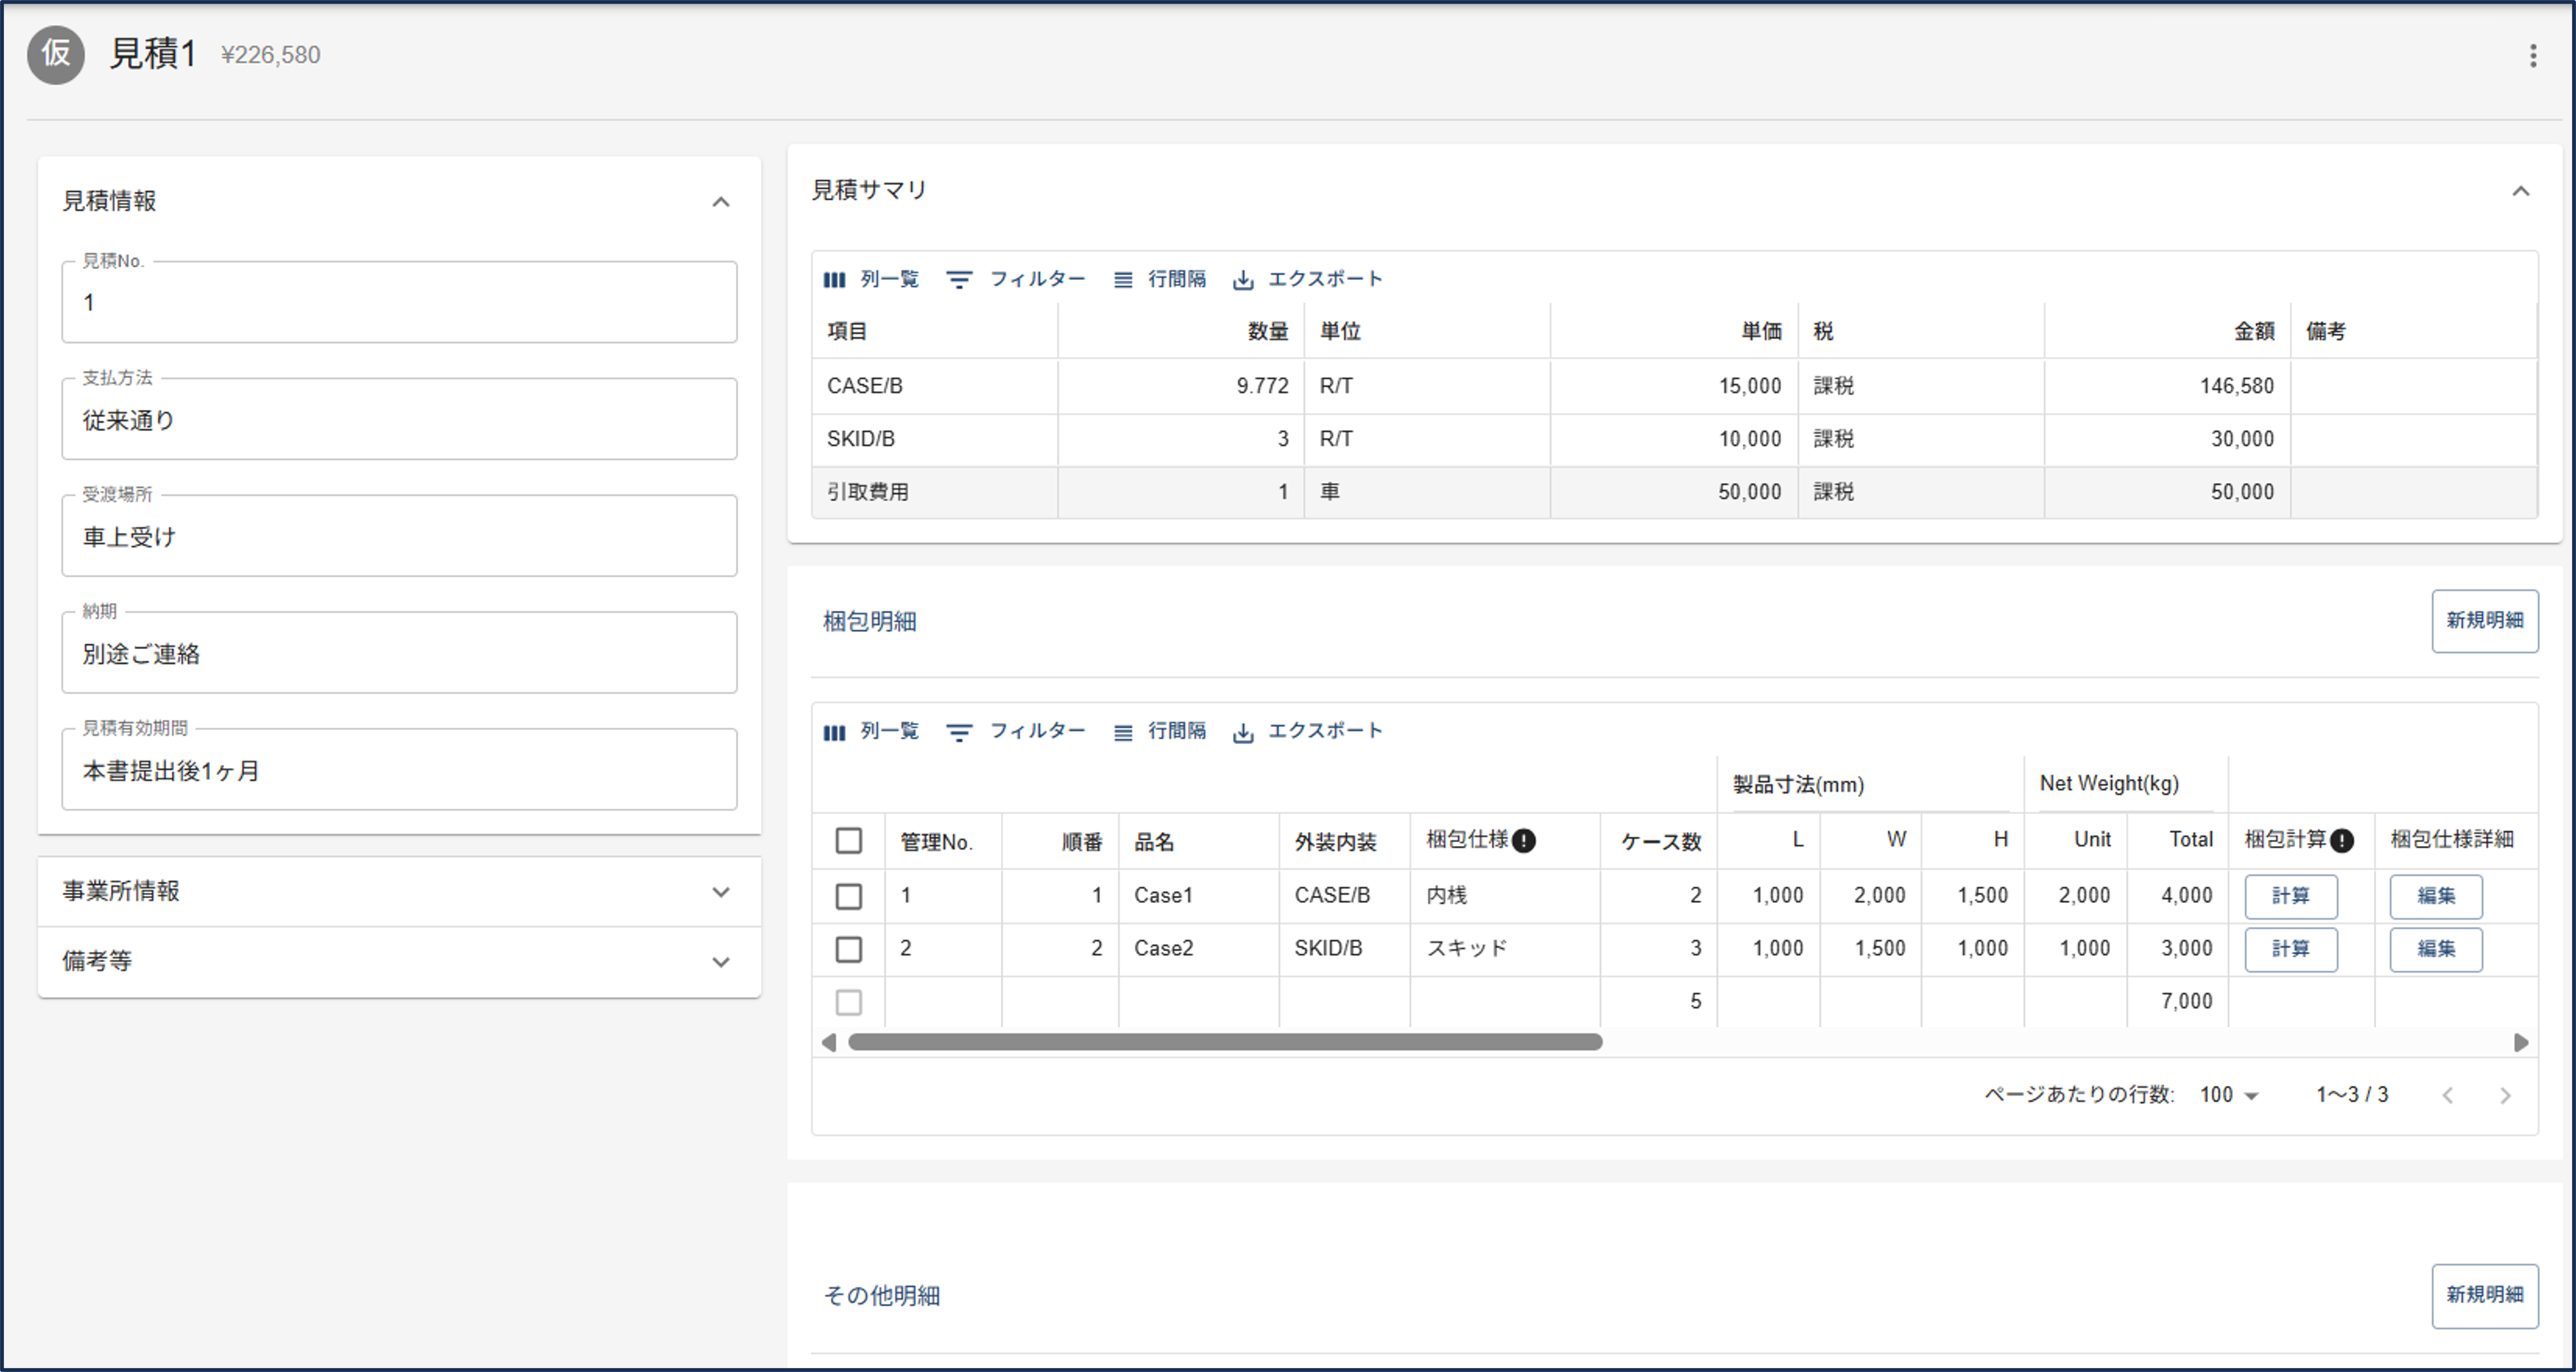Click the horizontal scrollbar thumb in 梱包明細
The width and height of the screenshot is (2576, 1372).
click(x=1225, y=1042)
